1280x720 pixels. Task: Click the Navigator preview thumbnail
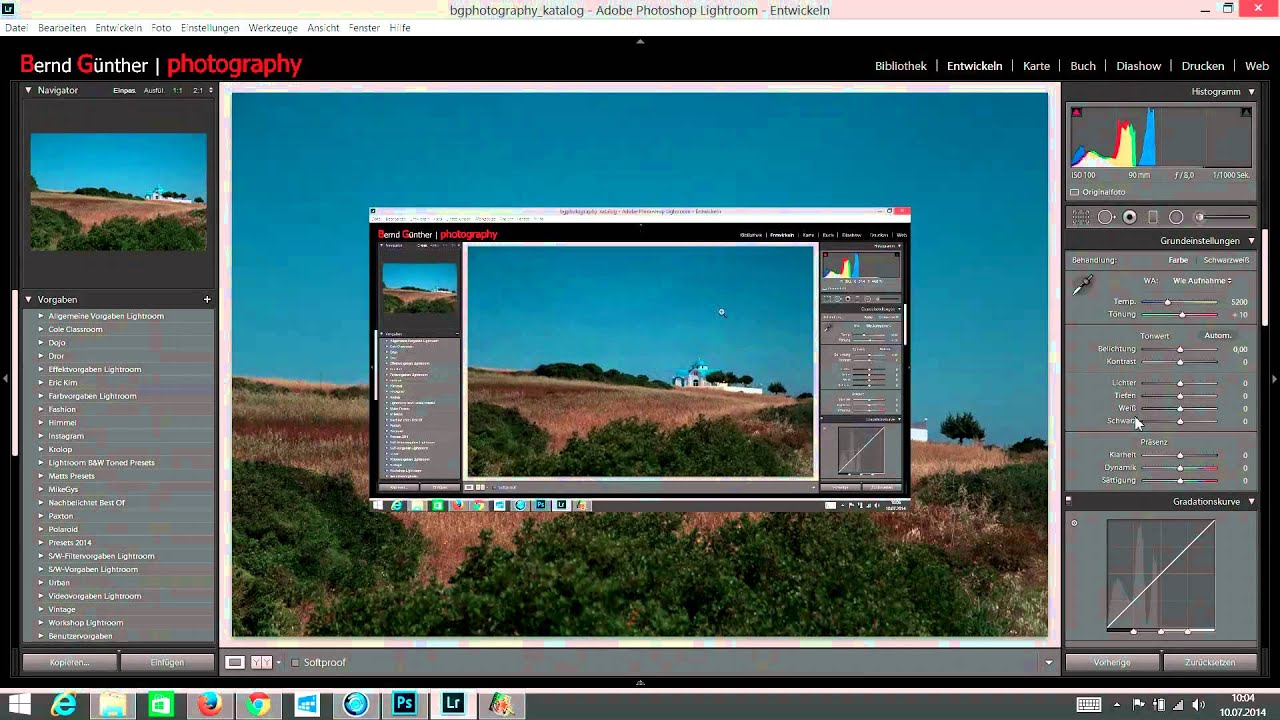118,192
